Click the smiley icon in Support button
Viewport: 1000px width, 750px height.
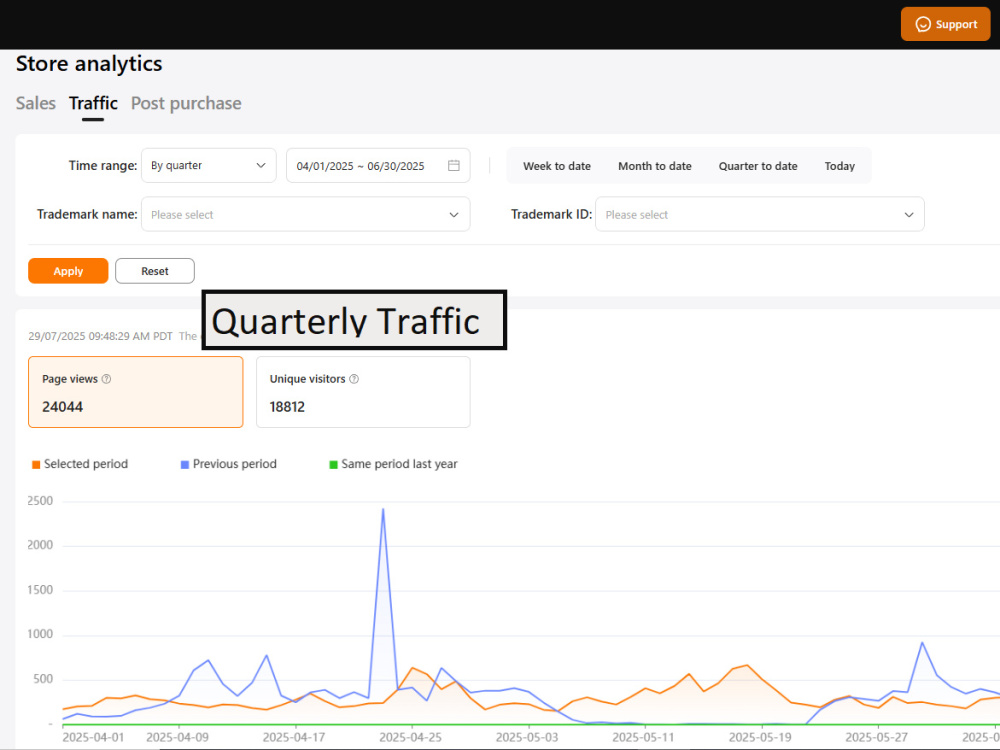point(923,24)
